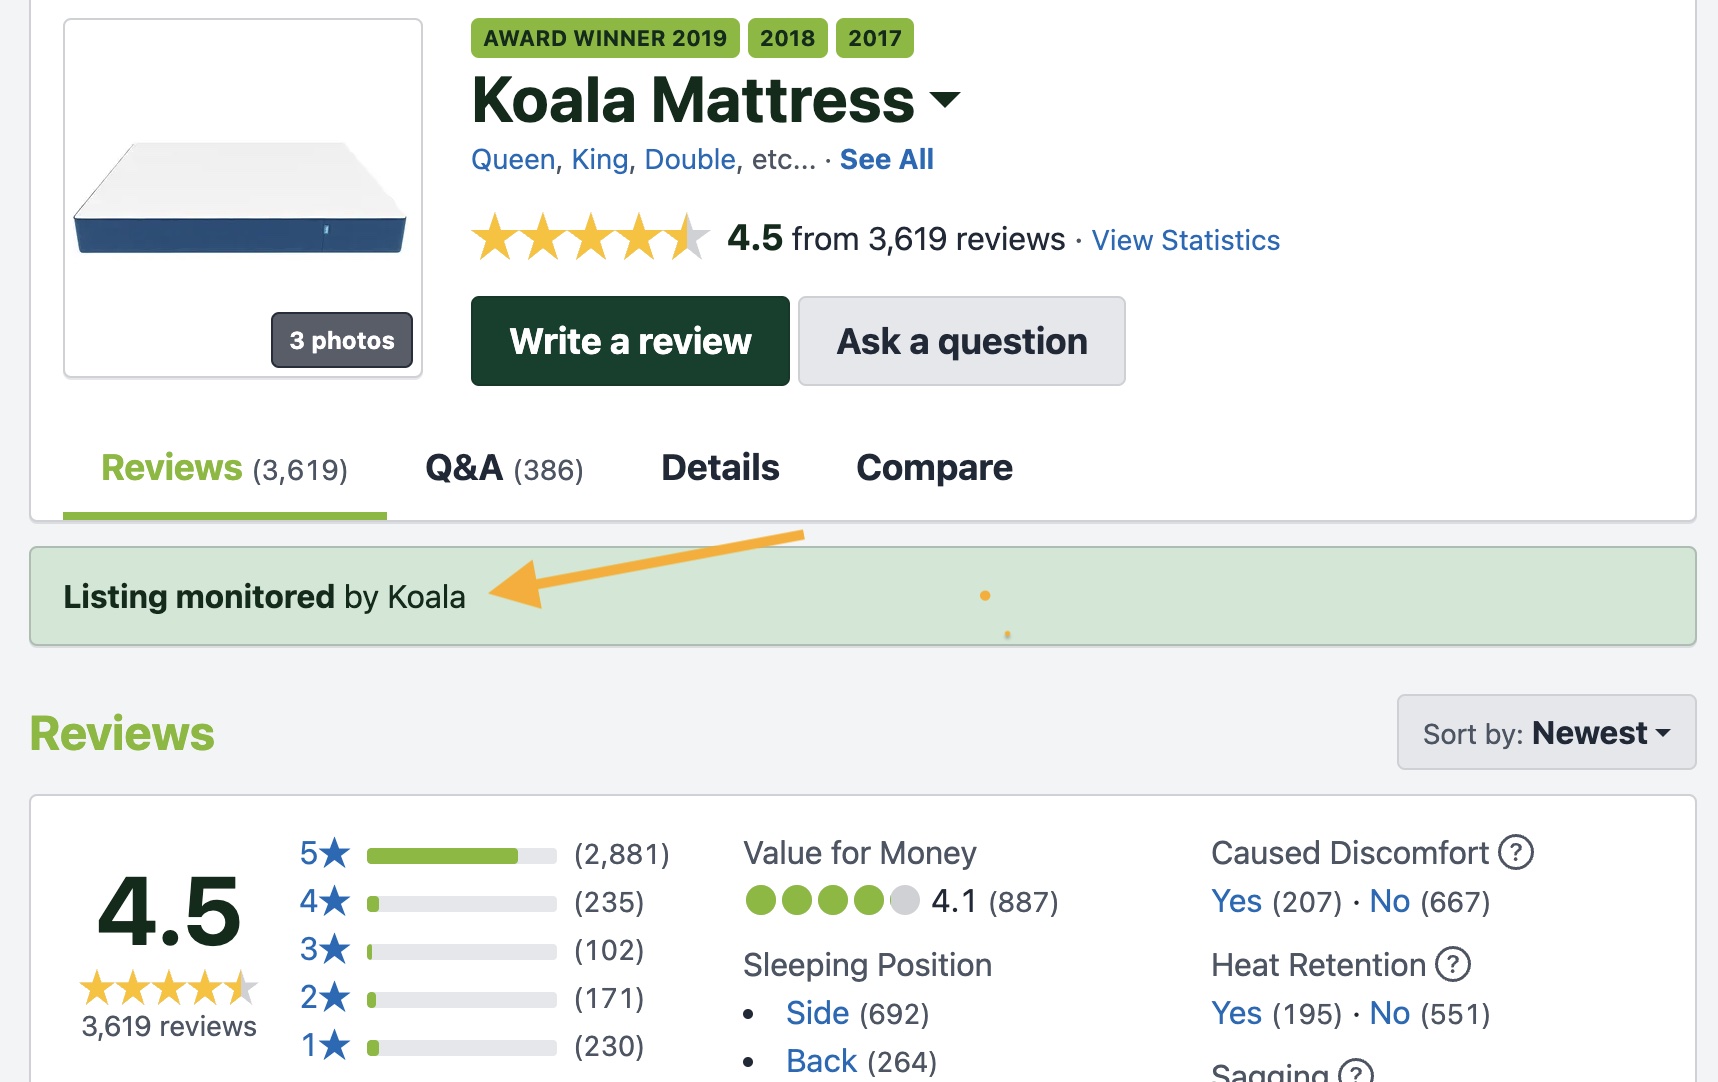Click the Heat Retention help question icon
The width and height of the screenshot is (1718, 1082).
point(1453,965)
